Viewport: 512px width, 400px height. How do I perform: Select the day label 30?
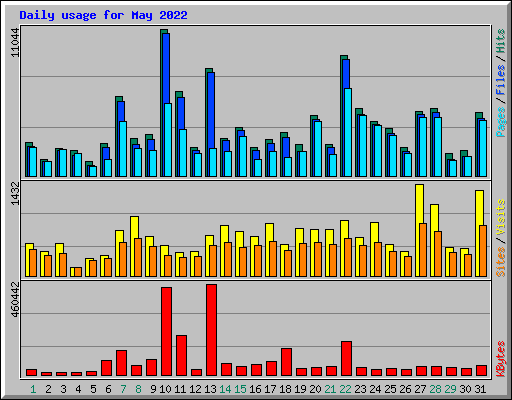point(465,389)
